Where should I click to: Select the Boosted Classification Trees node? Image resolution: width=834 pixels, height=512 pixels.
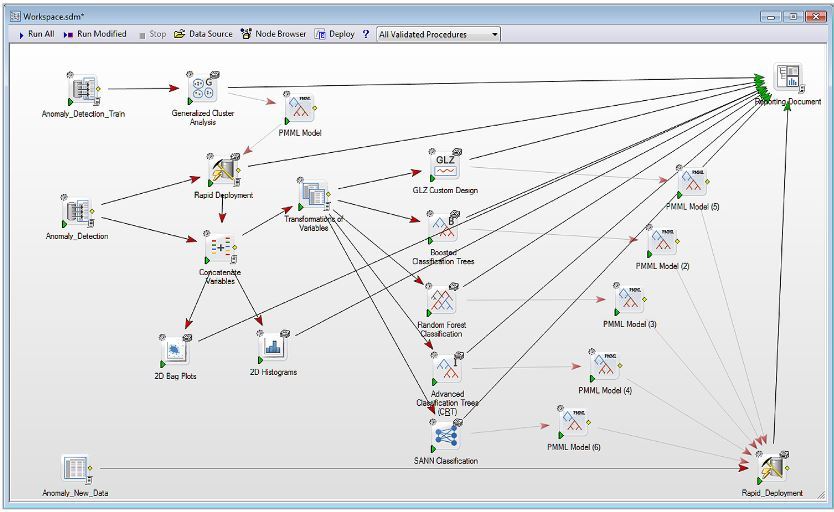click(444, 227)
